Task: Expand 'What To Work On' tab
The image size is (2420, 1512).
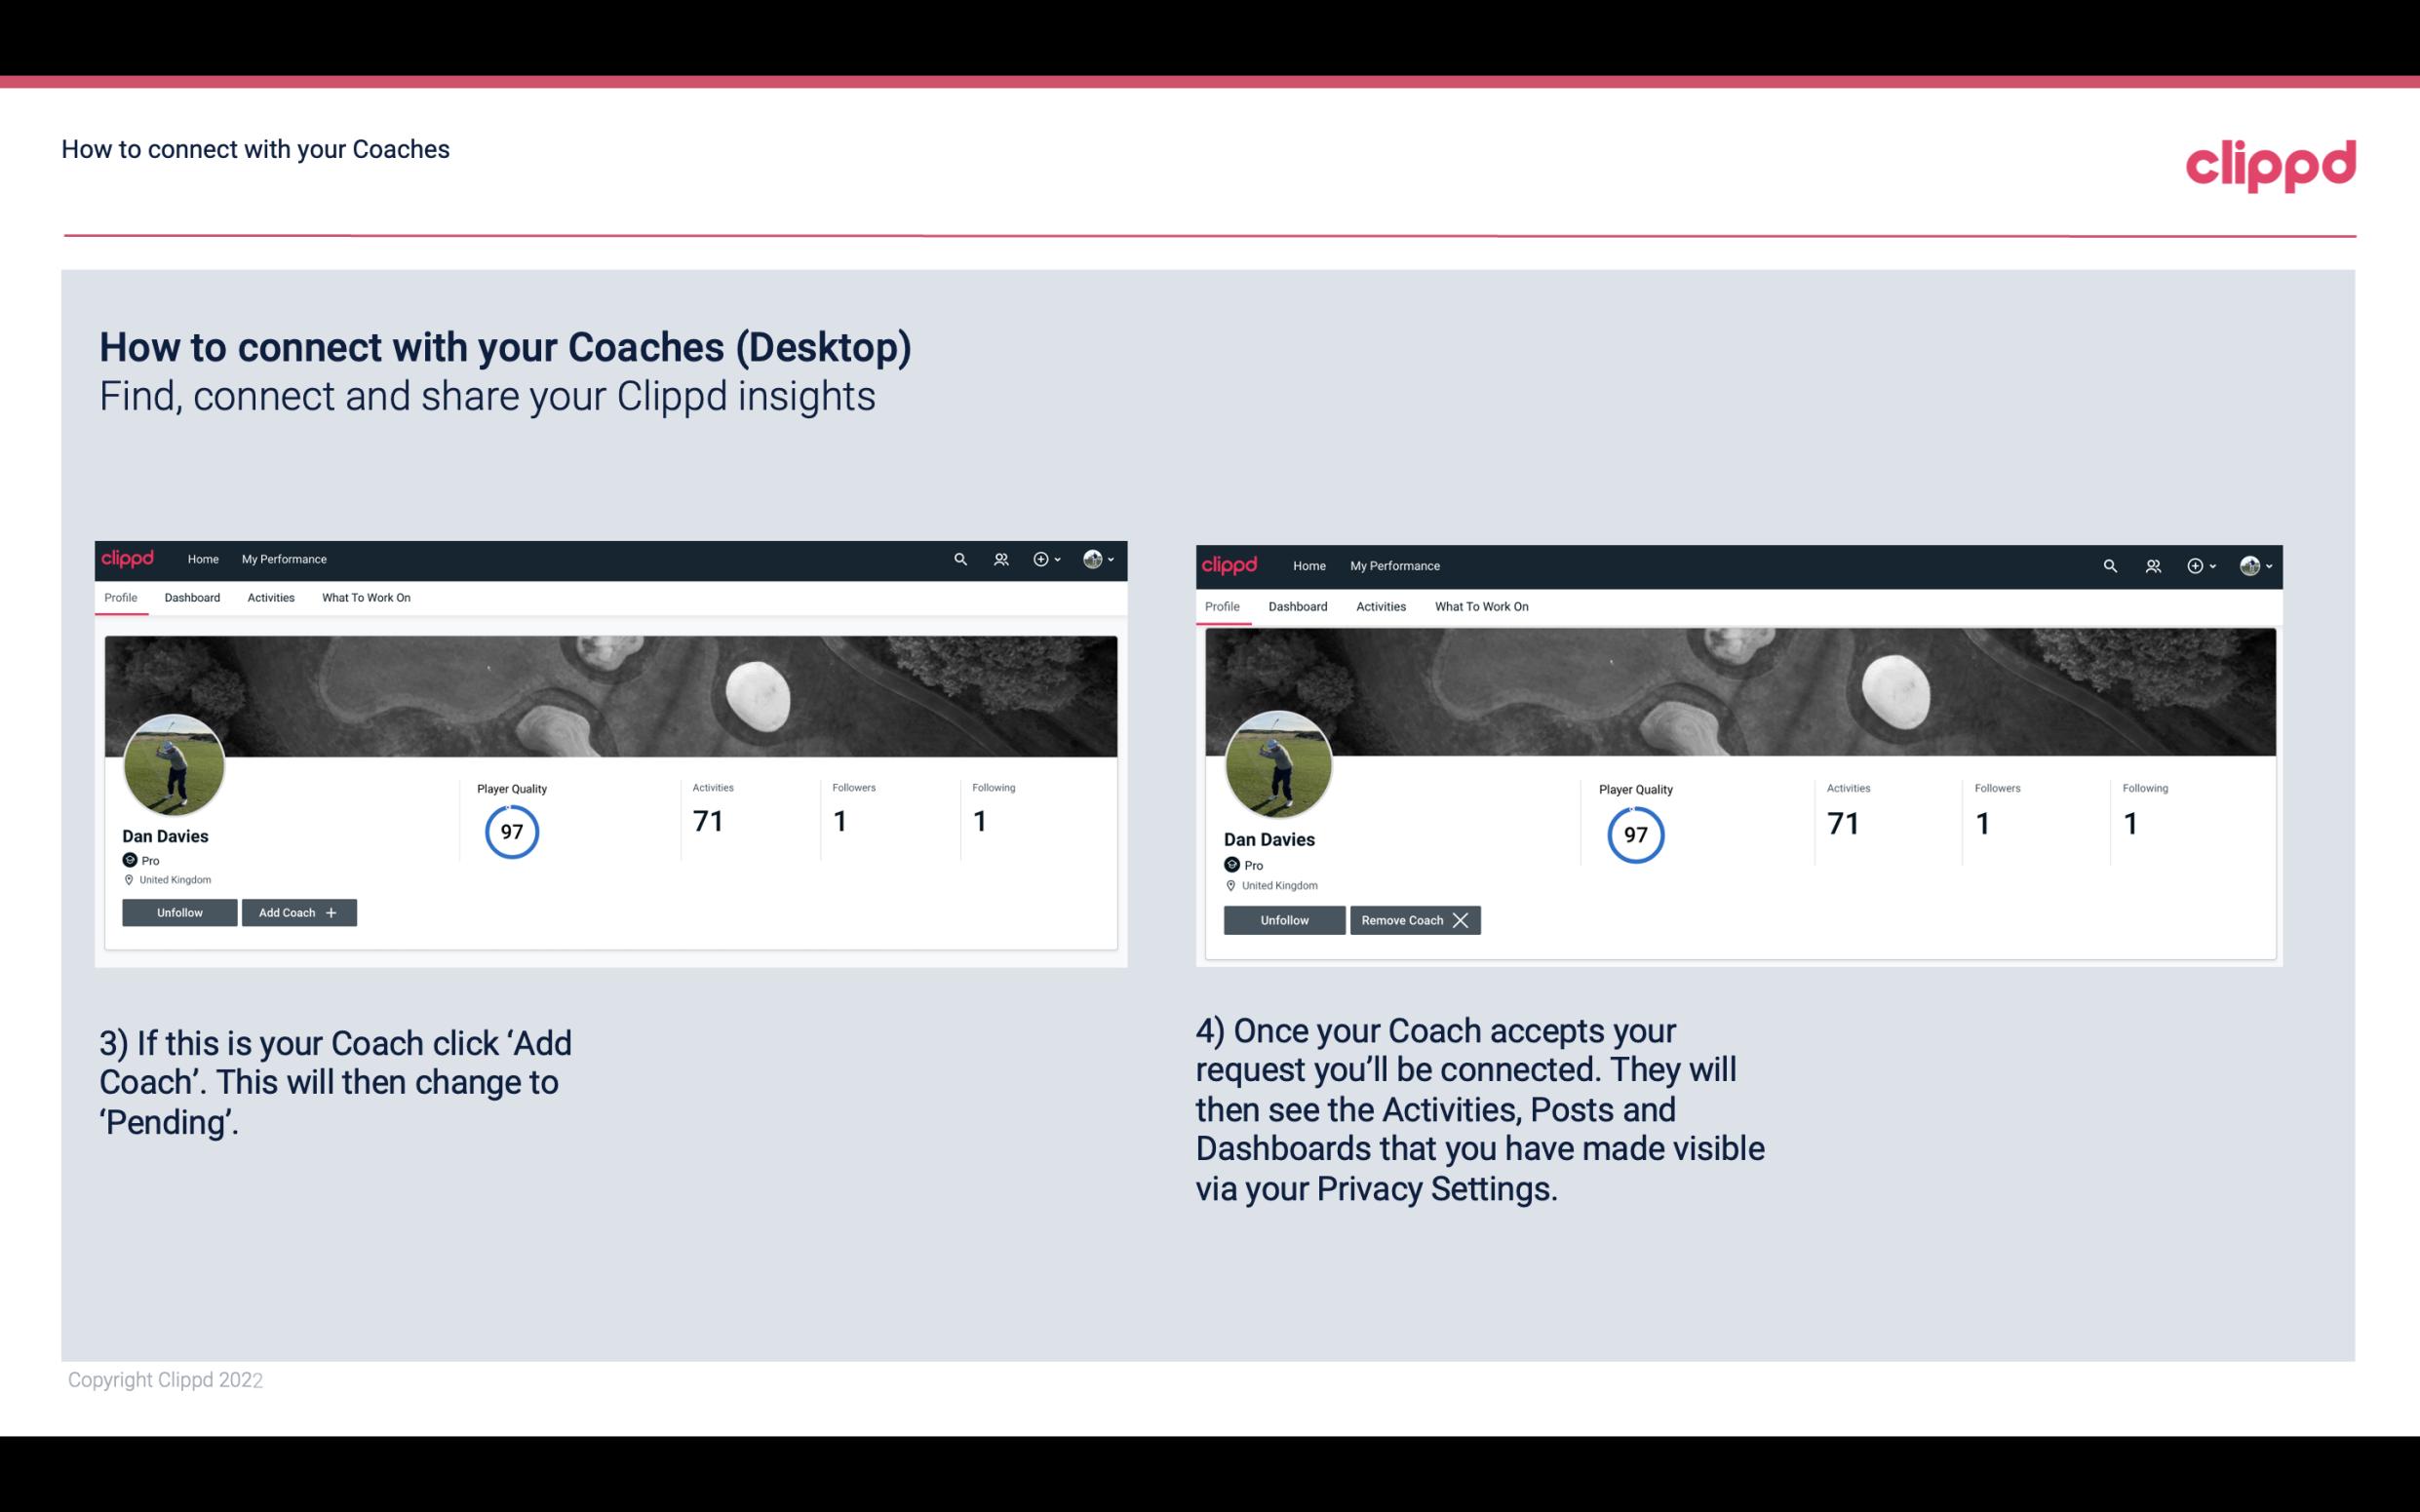Action: tap(364, 598)
